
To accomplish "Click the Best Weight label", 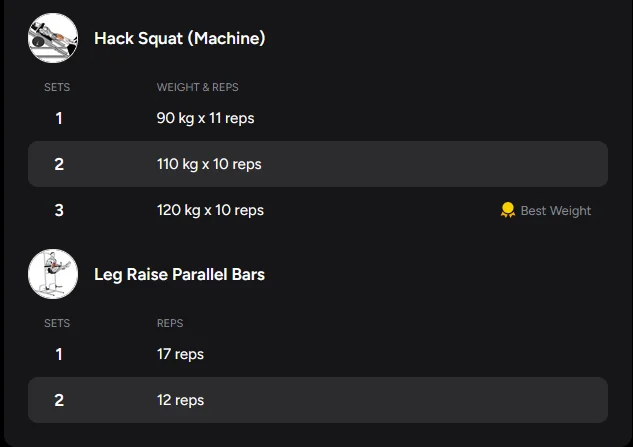I will coord(555,211).
